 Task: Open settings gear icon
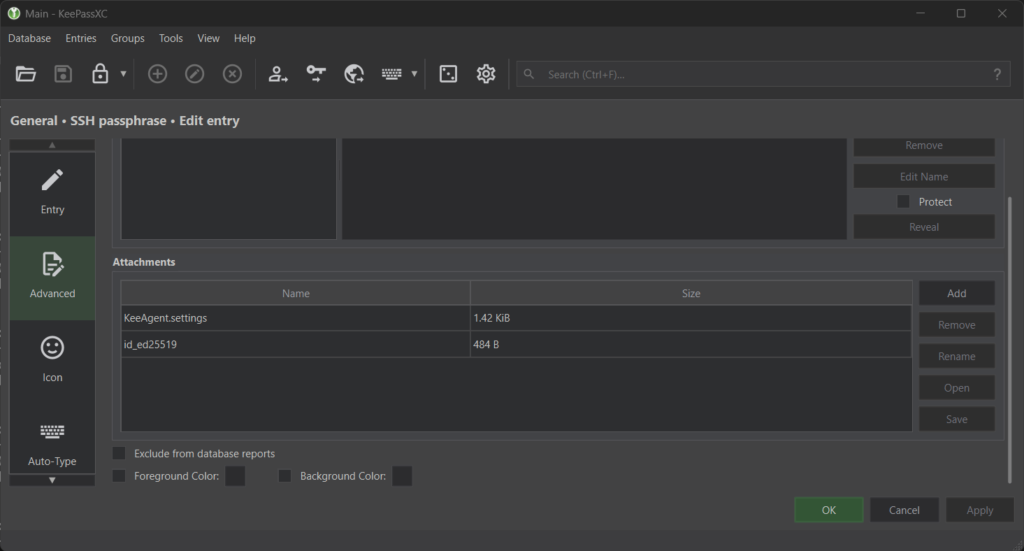486,74
